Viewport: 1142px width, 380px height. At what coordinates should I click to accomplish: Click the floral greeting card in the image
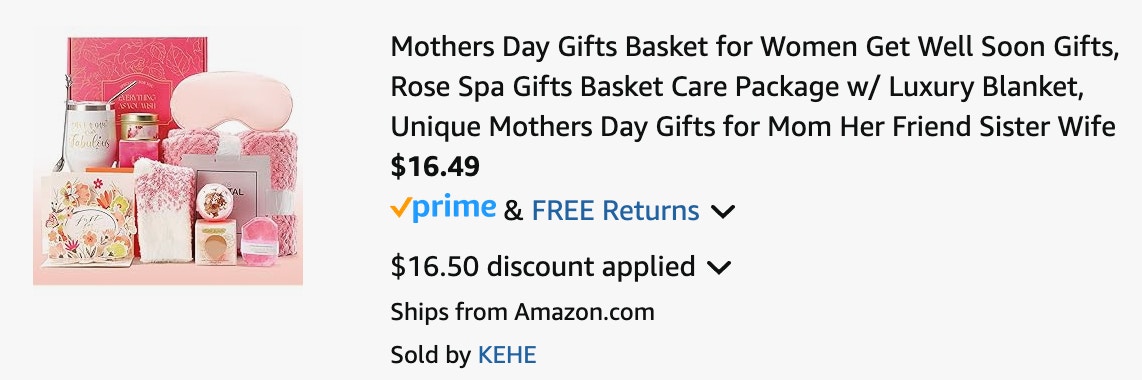coord(88,218)
